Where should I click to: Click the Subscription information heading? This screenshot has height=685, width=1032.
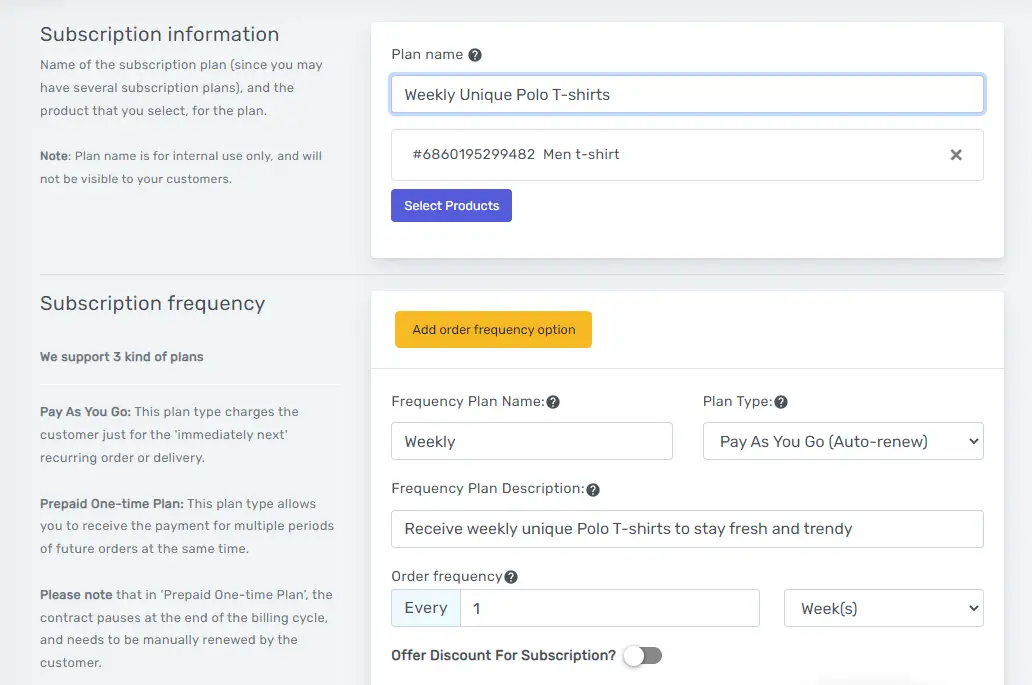pos(159,34)
